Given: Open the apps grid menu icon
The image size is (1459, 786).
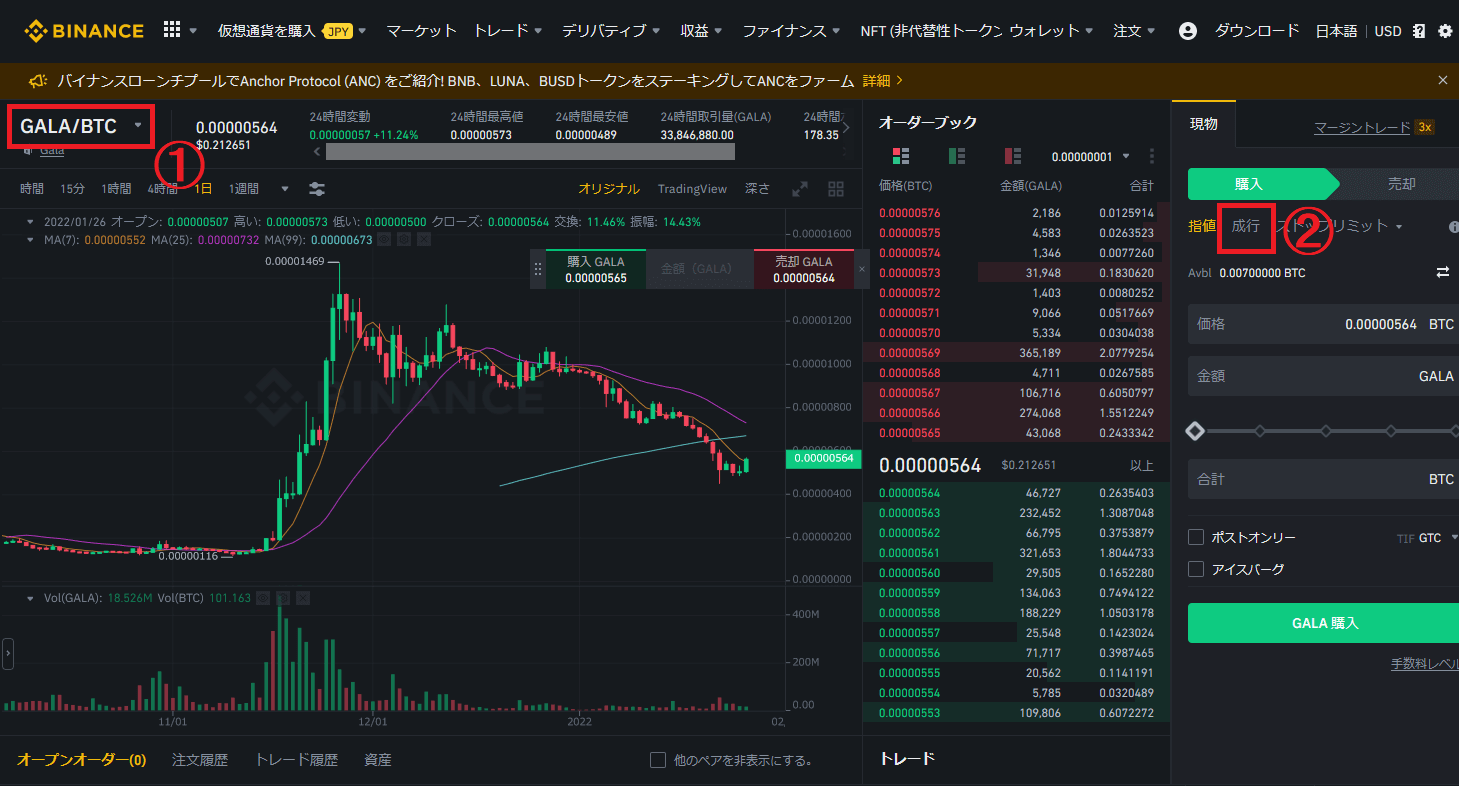Looking at the screenshot, I should (172, 30).
